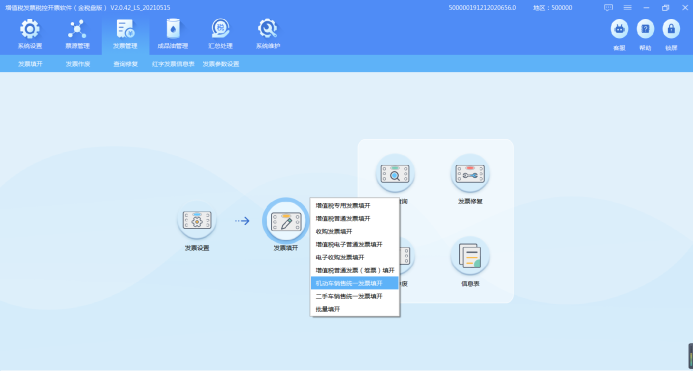
Task: Open 发票参数设置 submenu tab
Action: [x=221, y=64]
